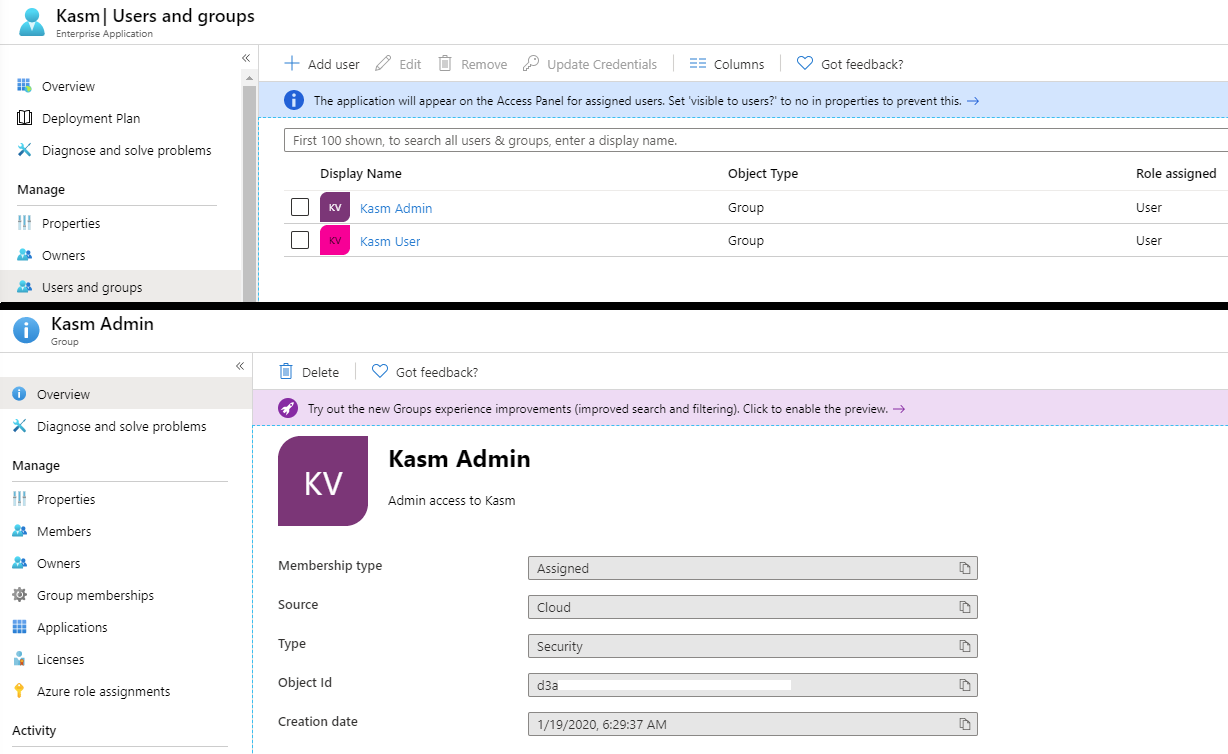
Task: Open the Kasm User group link
Action: (x=390, y=241)
